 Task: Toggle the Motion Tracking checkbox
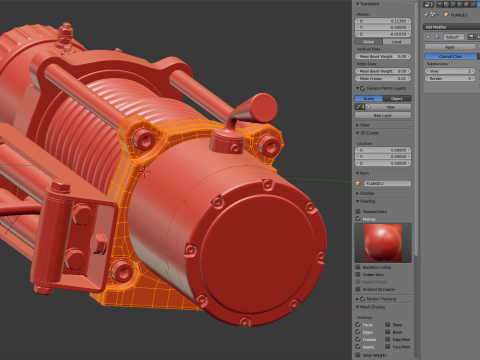coord(363,299)
